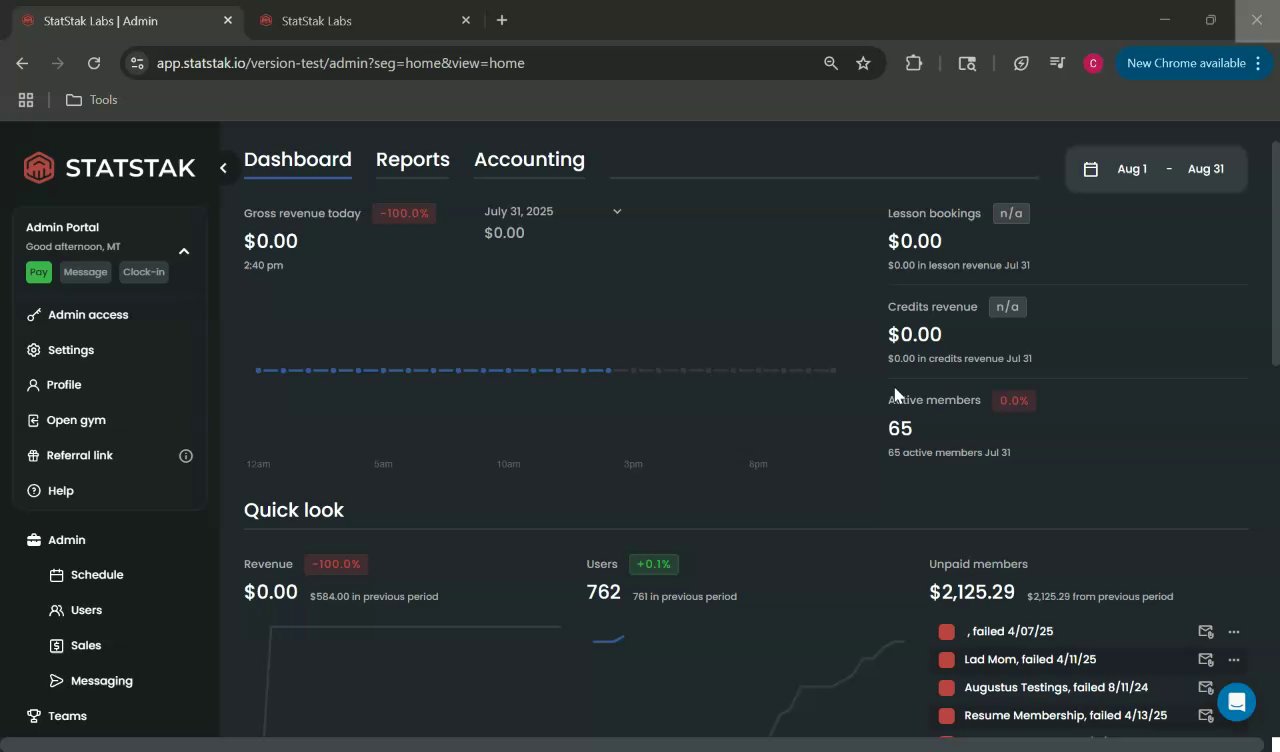Click the mail icon on Lad Mom row
1280x752 pixels.
tap(1206, 660)
